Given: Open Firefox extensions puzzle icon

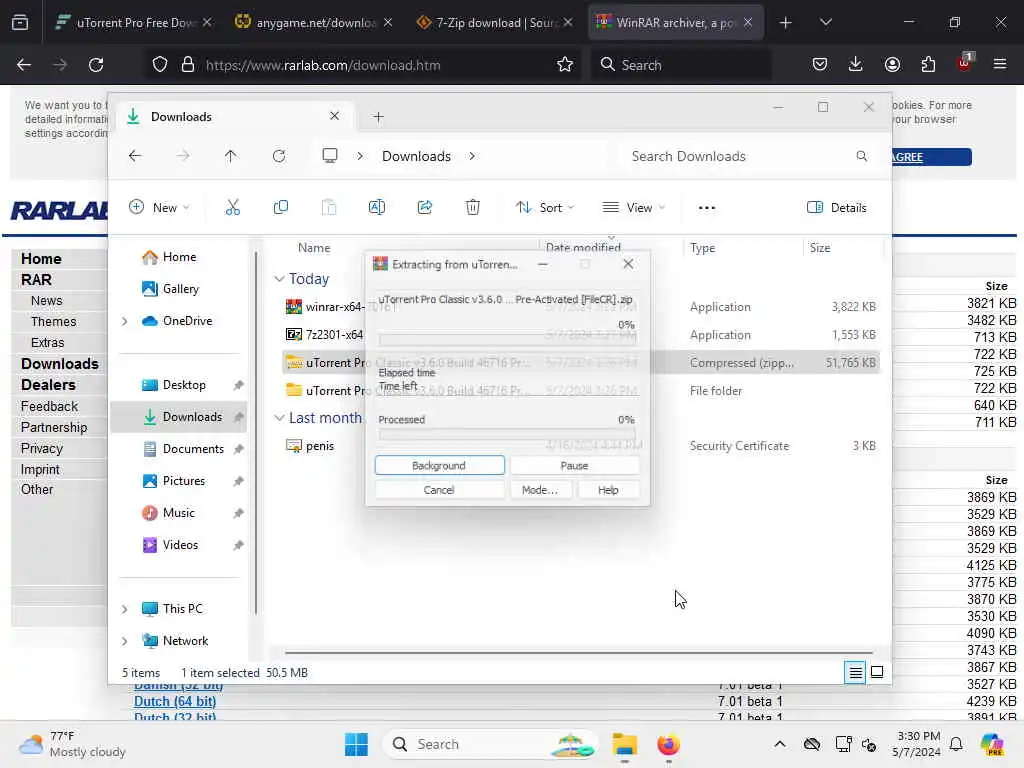Looking at the screenshot, I should (928, 64).
